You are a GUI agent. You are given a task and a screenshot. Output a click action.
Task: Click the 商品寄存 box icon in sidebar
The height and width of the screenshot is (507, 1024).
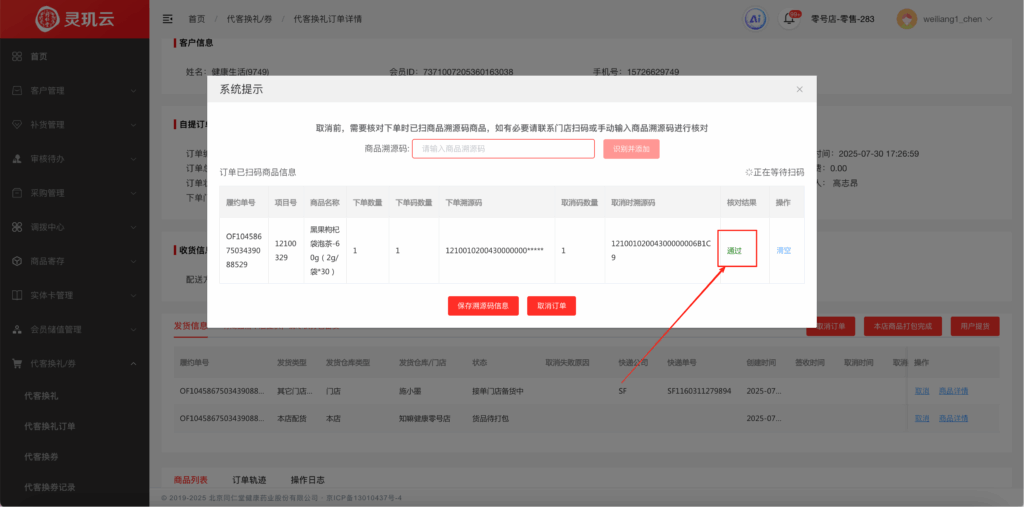(x=17, y=261)
